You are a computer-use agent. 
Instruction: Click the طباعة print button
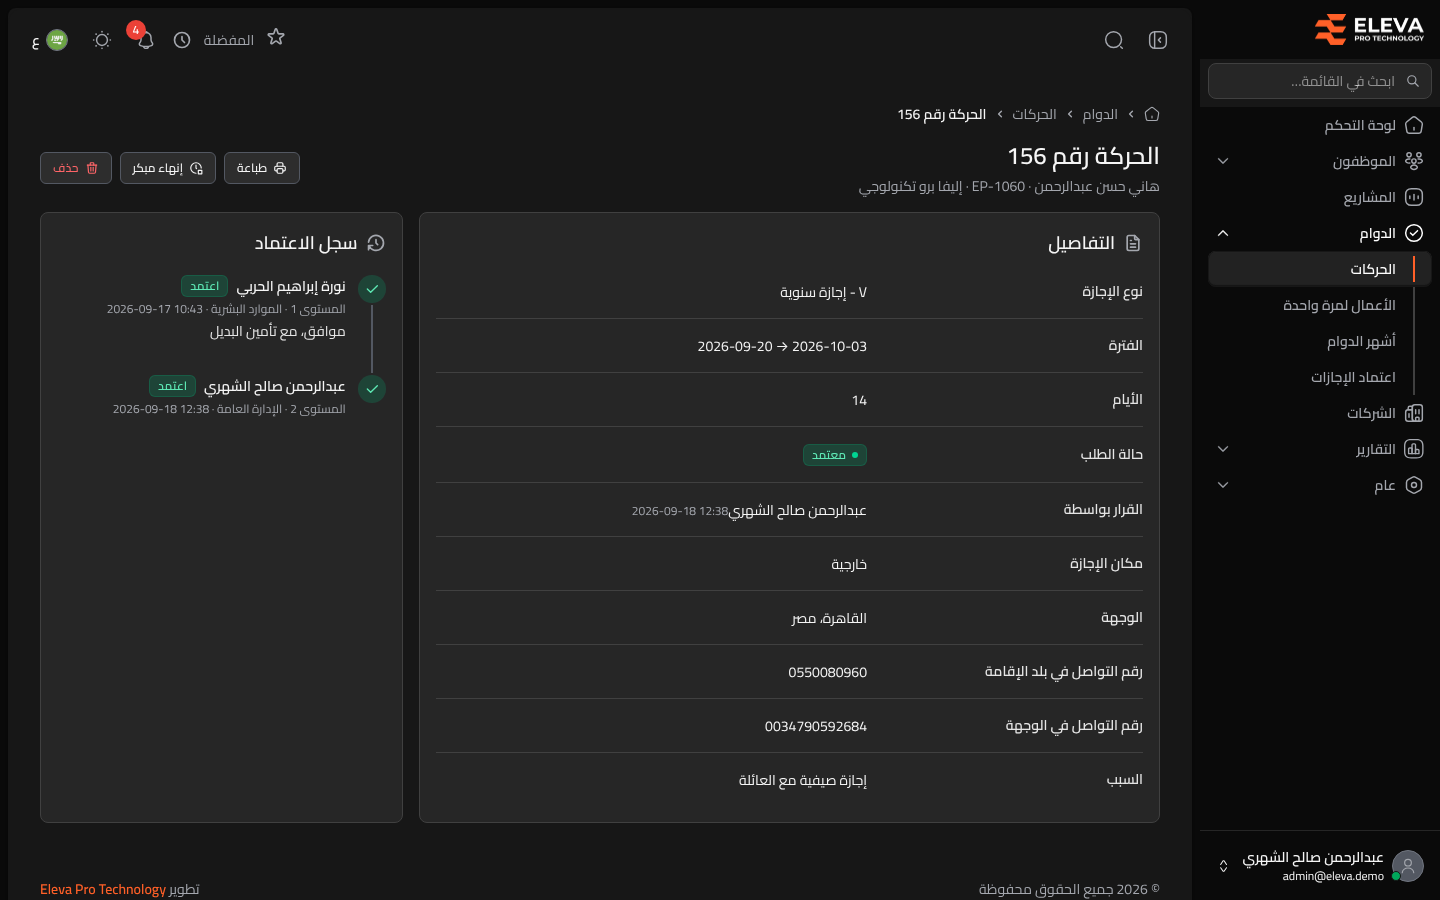point(262,168)
